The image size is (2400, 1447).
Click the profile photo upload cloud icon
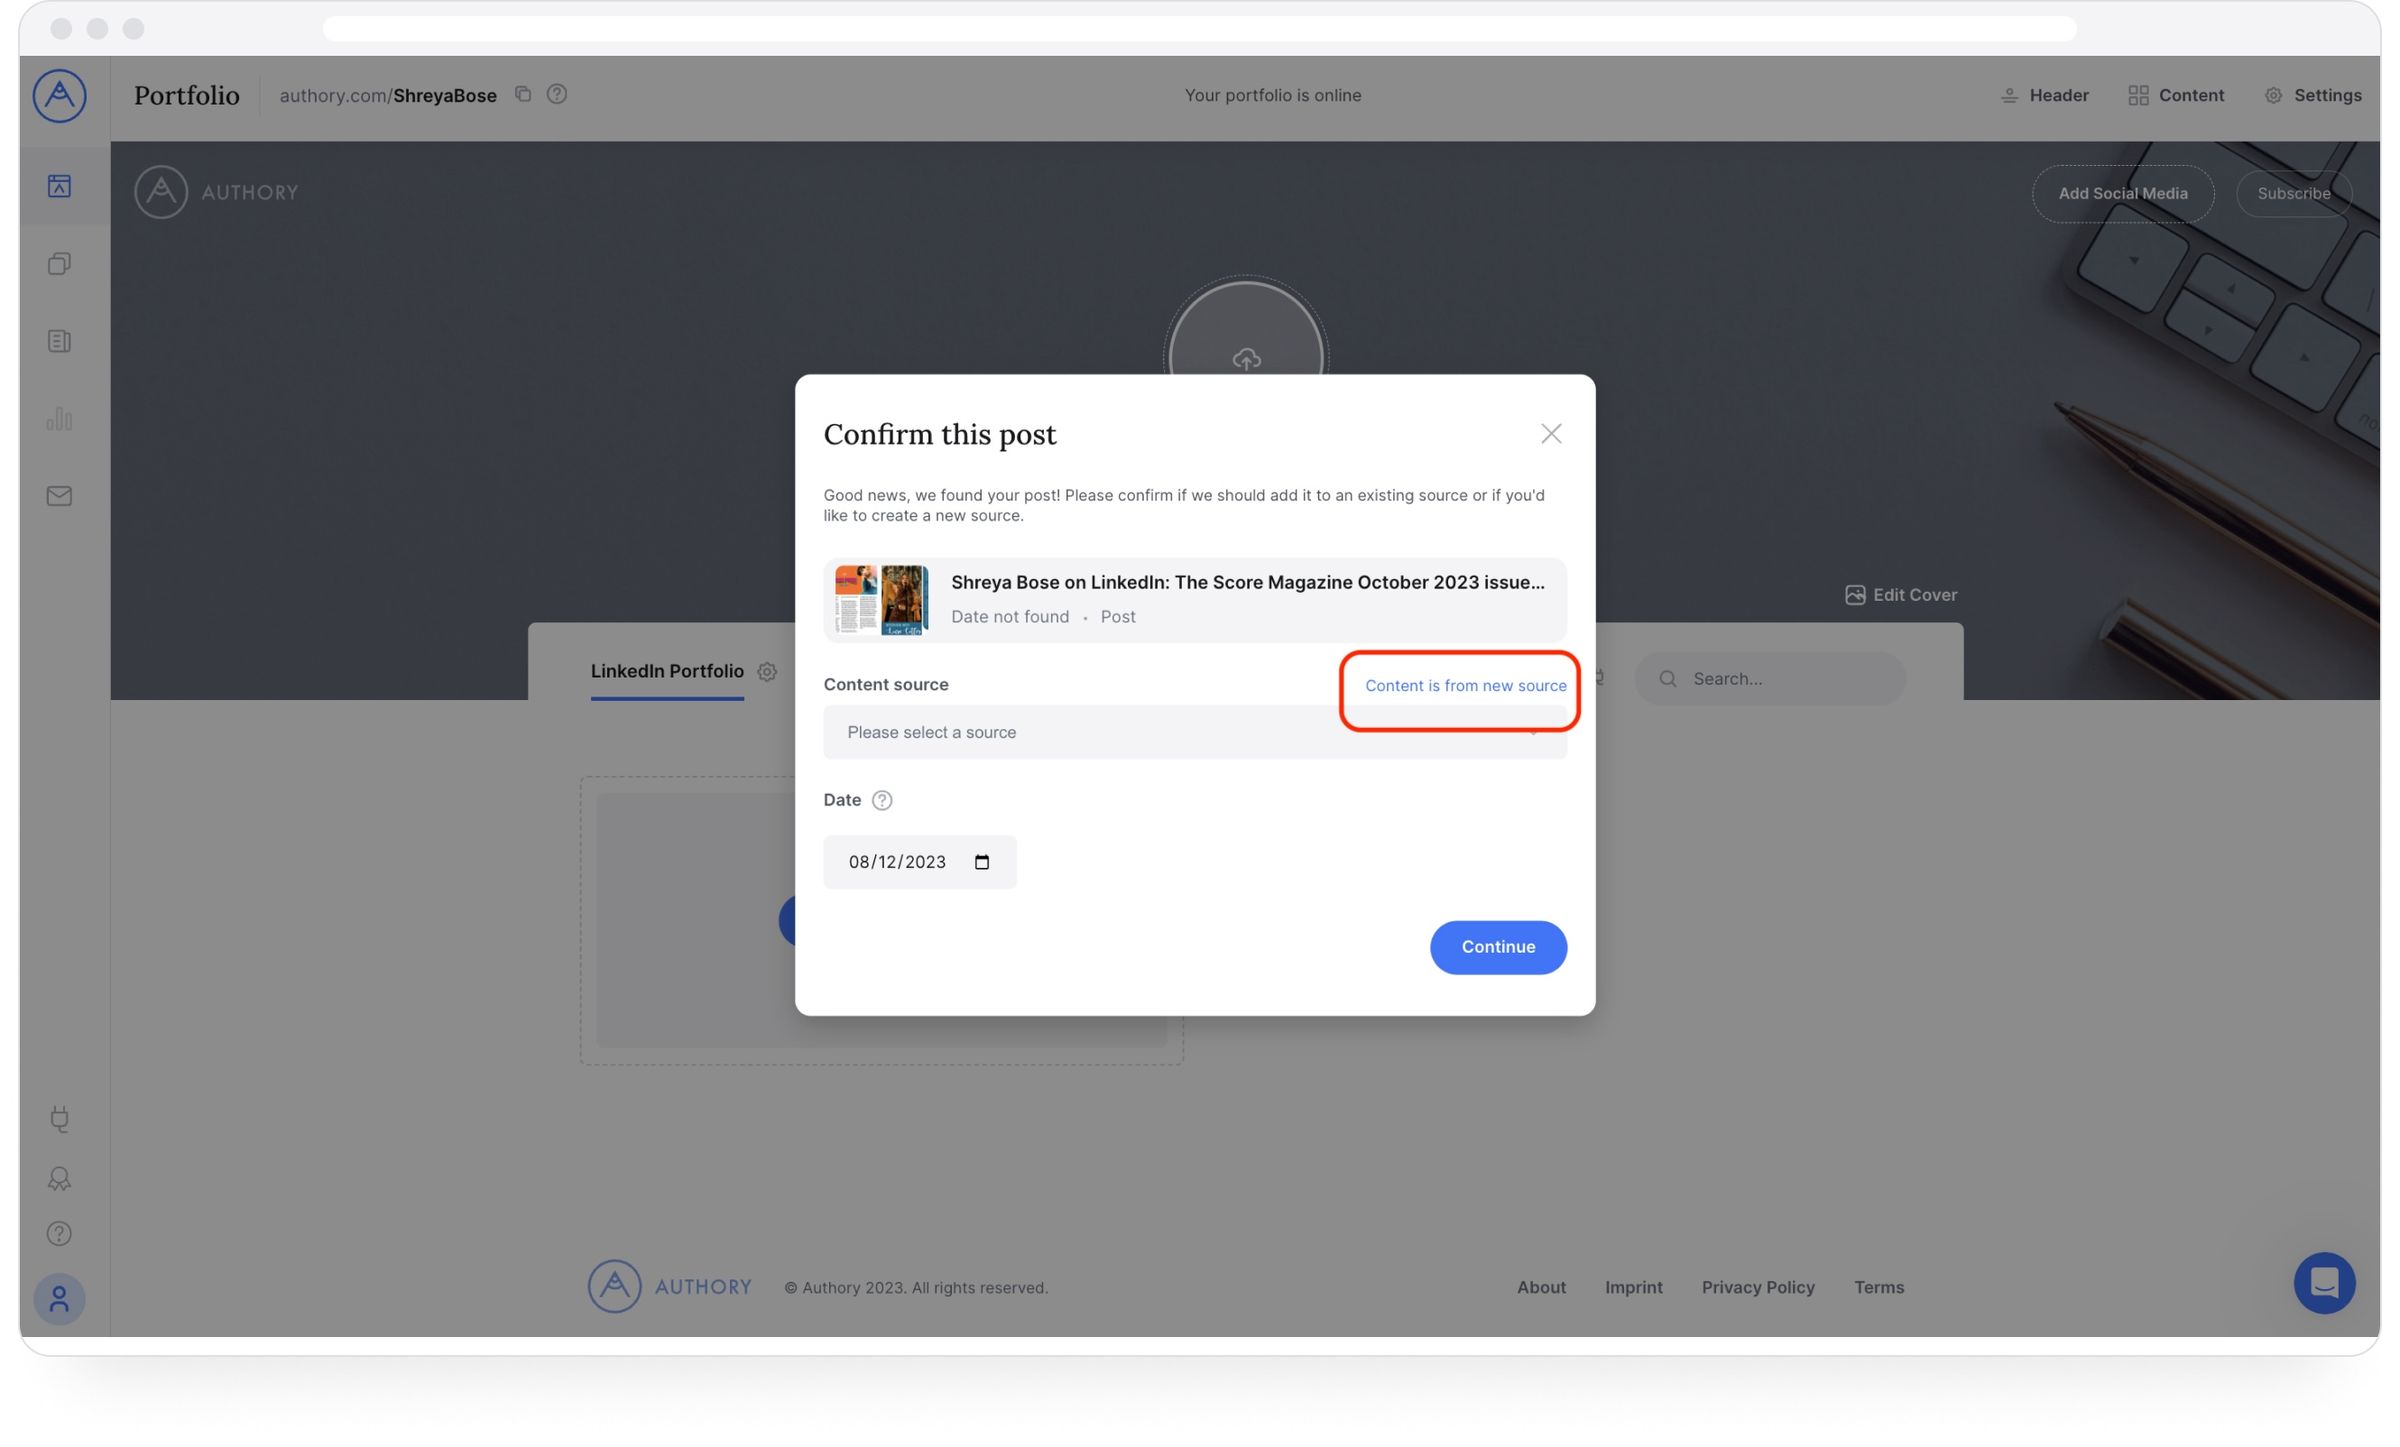[1246, 358]
